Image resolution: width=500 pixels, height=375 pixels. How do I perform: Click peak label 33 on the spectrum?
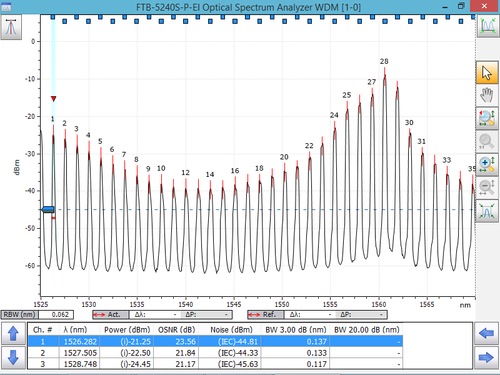[x=446, y=160]
